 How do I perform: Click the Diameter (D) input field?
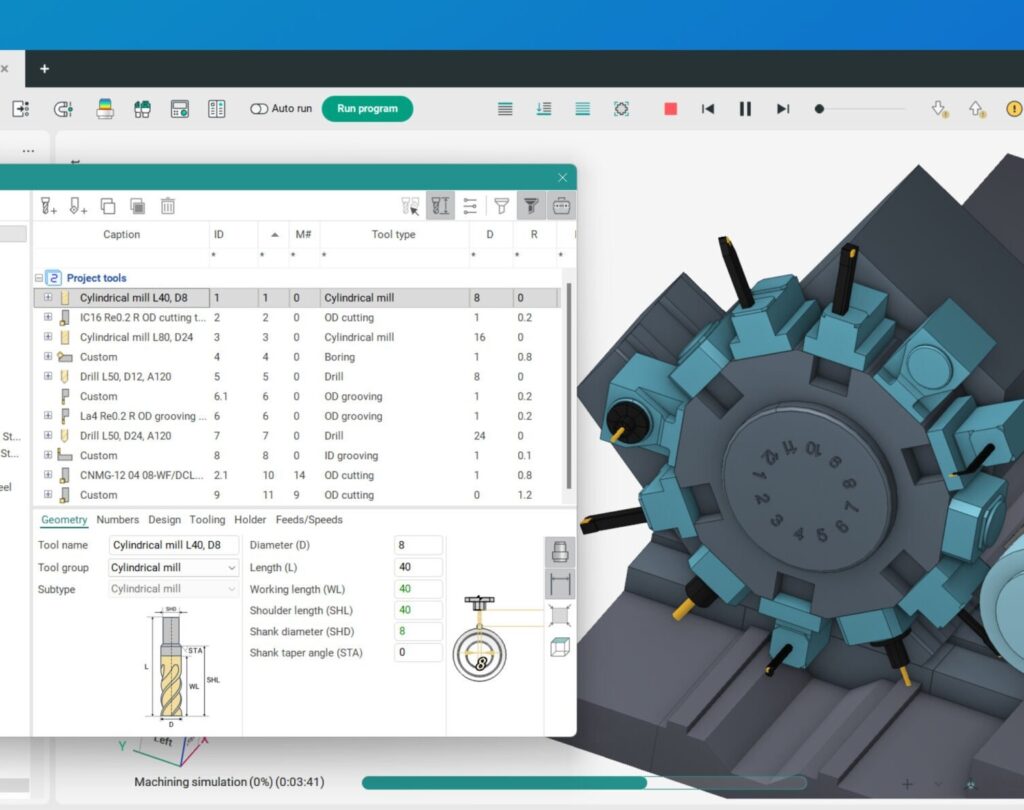[418, 545]
